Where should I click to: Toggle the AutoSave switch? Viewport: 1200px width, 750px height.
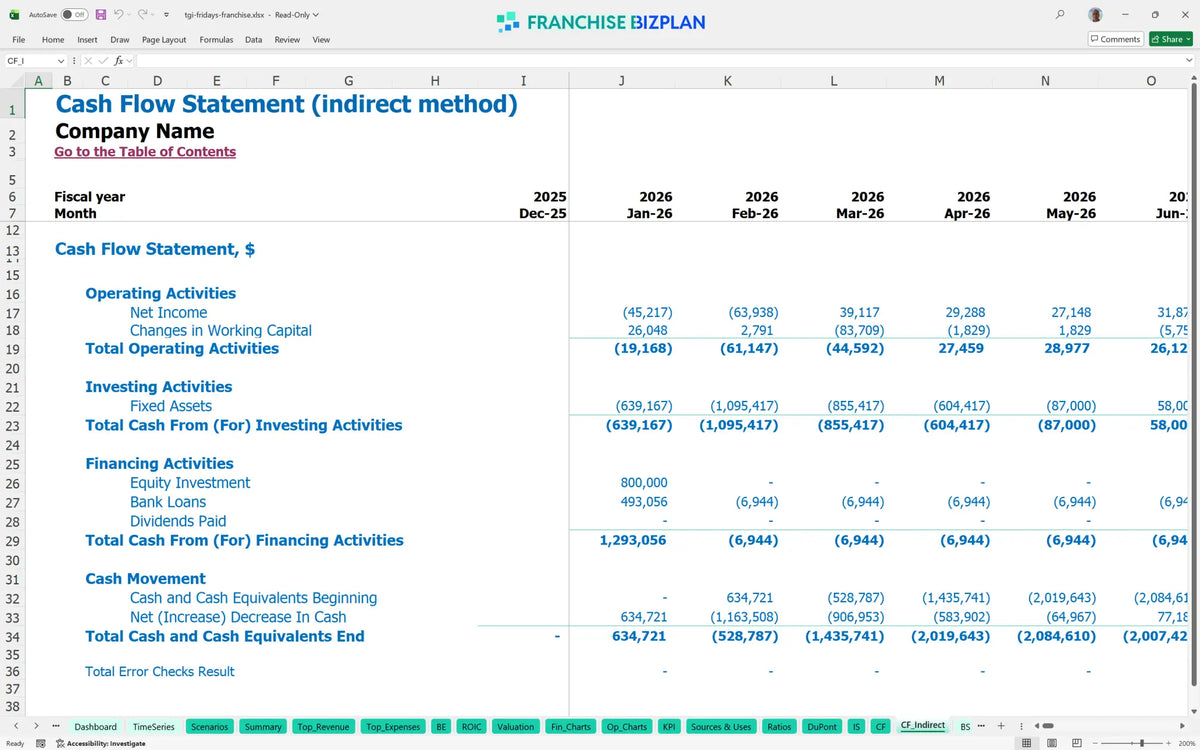74,15
